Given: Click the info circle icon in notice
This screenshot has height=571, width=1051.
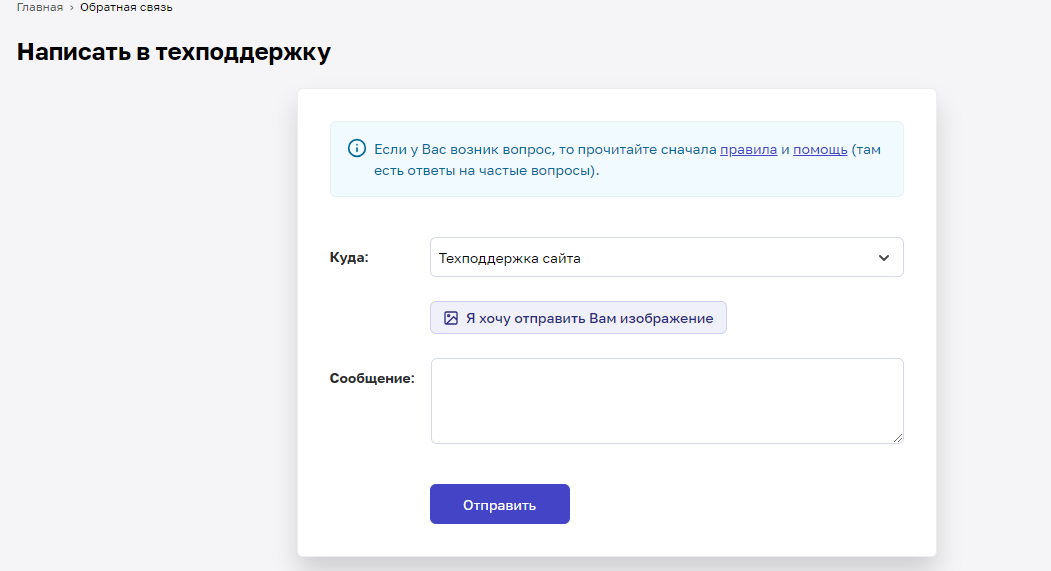Looking at the screenshot, I should (357, 148).
